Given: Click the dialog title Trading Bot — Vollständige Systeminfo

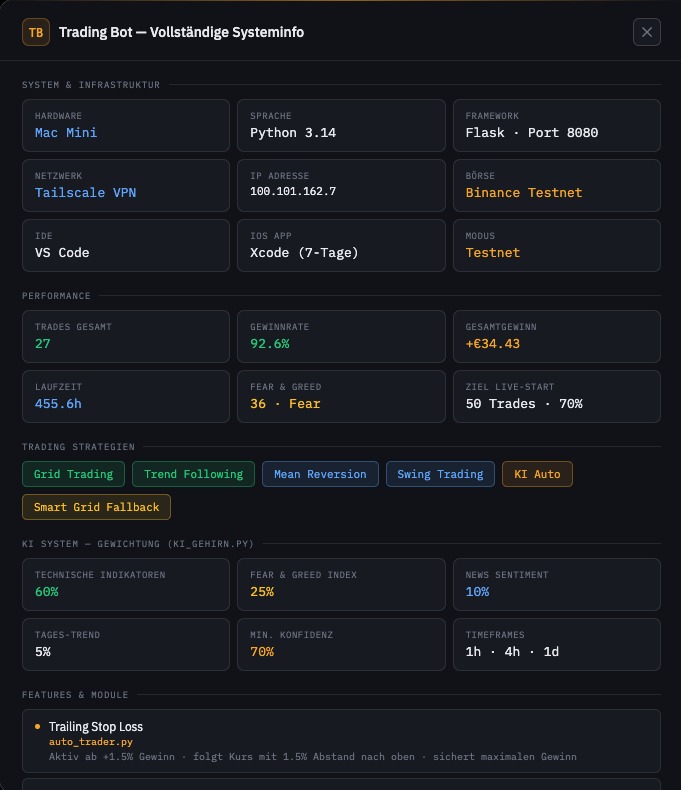Looking at the screenshot, I should point(181,32).
